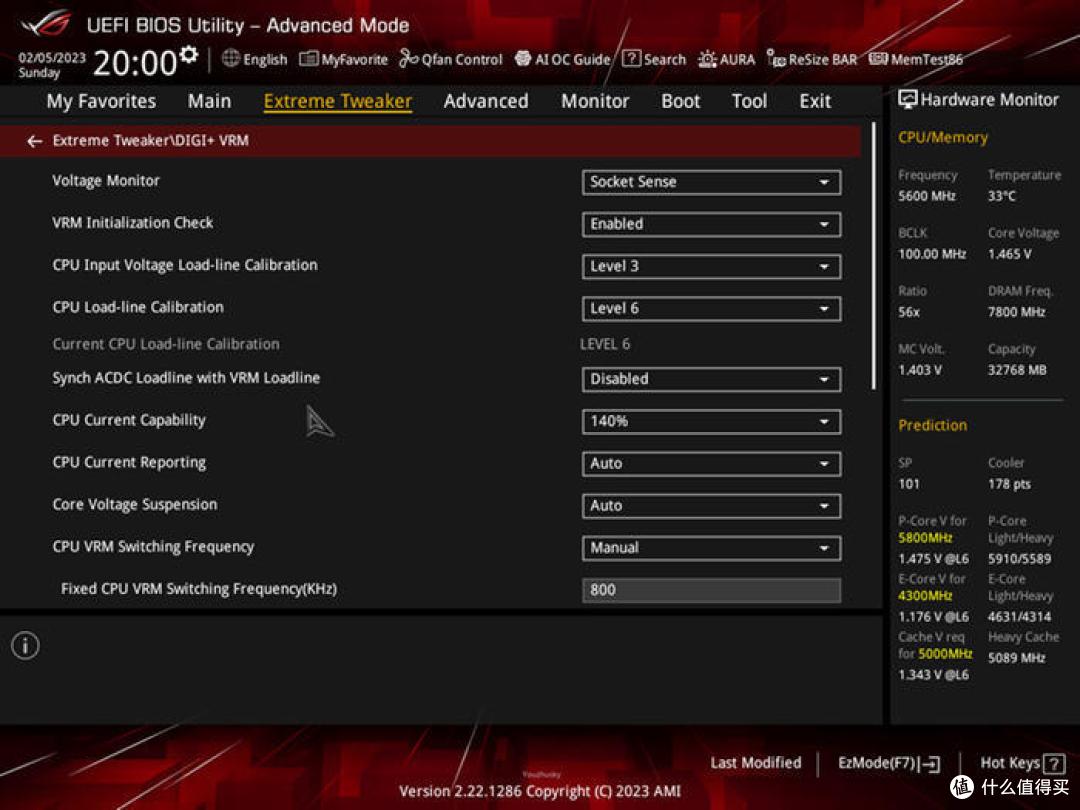Image resolution: width=1080 pixels, height=810 pixels.
Task: Open CPU Input Voltage Load-line Calibration dropdown
Action: (x=711, y=267)
